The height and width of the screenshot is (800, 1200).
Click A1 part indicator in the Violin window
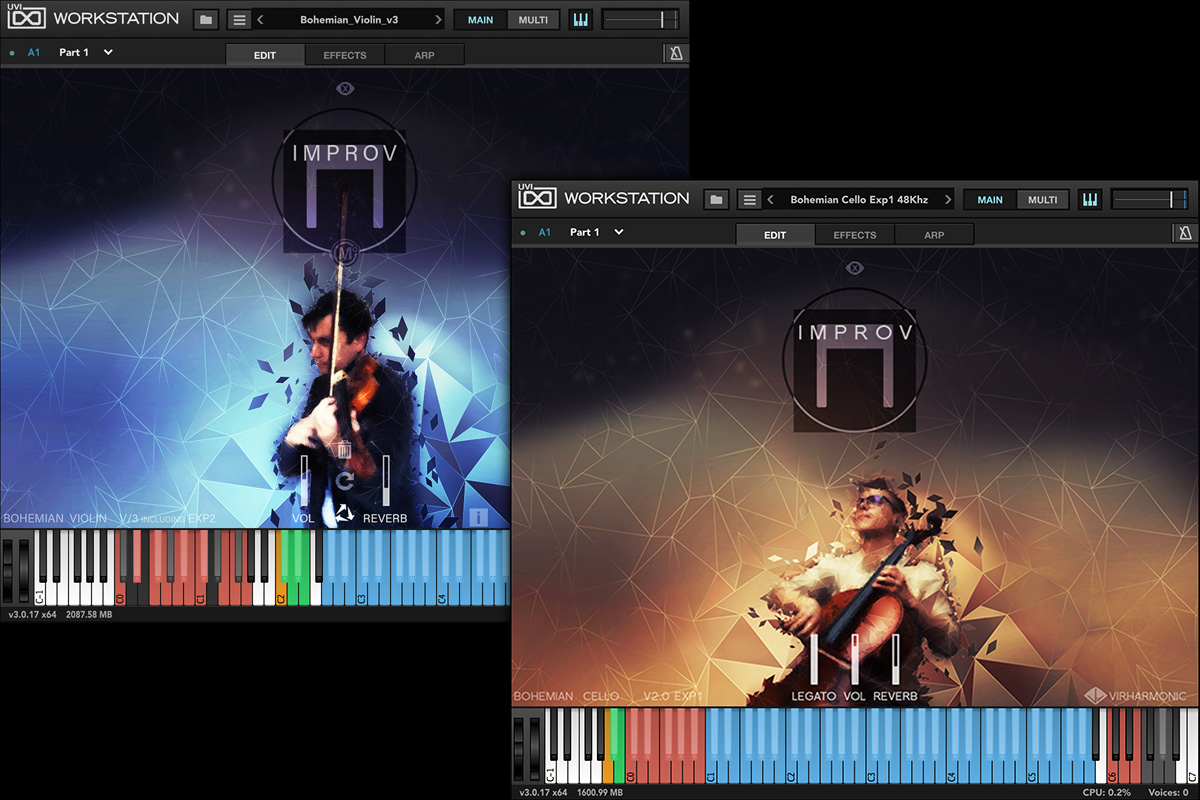click(34, 52)
